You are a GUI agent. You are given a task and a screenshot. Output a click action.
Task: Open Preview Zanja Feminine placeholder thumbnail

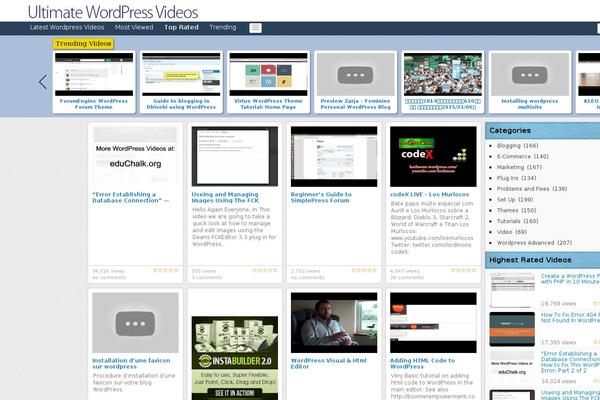[x=355, y=74]
